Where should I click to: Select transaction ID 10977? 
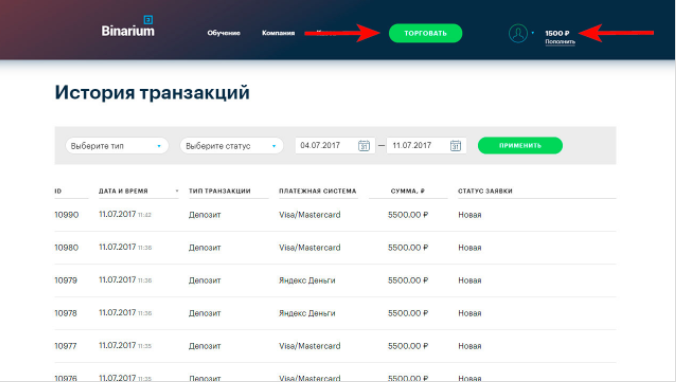65,346
